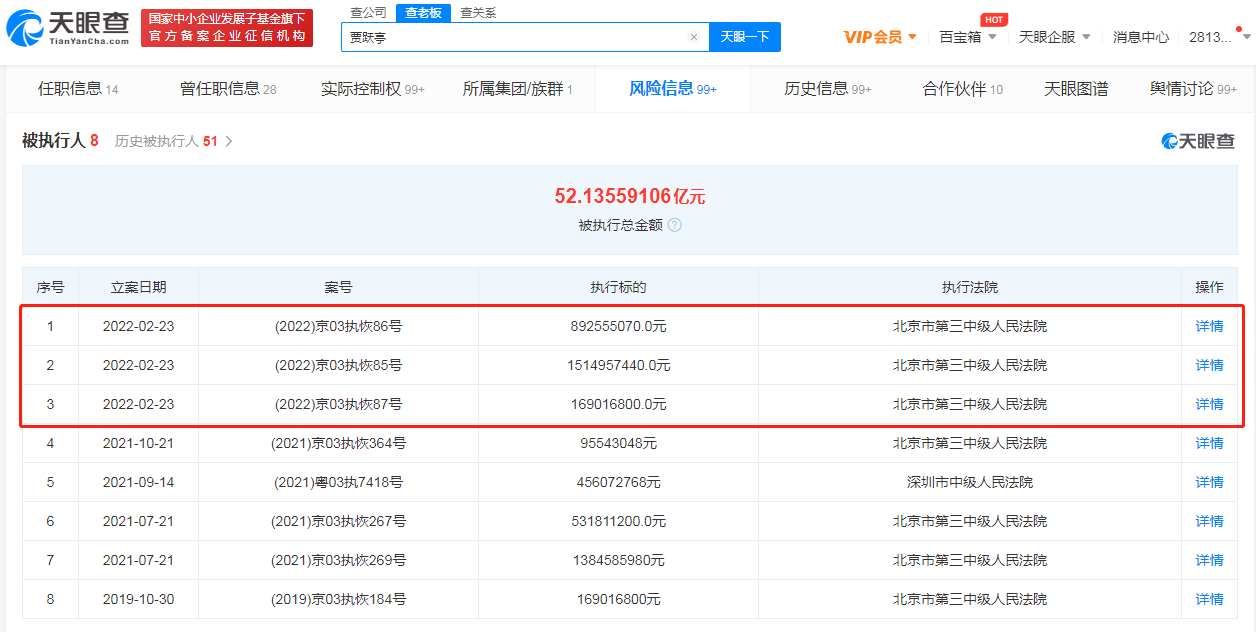Go to the 合作伙伴 10 tab
The height and width of the screenshot is (632, 1256).
click(962, 89)
